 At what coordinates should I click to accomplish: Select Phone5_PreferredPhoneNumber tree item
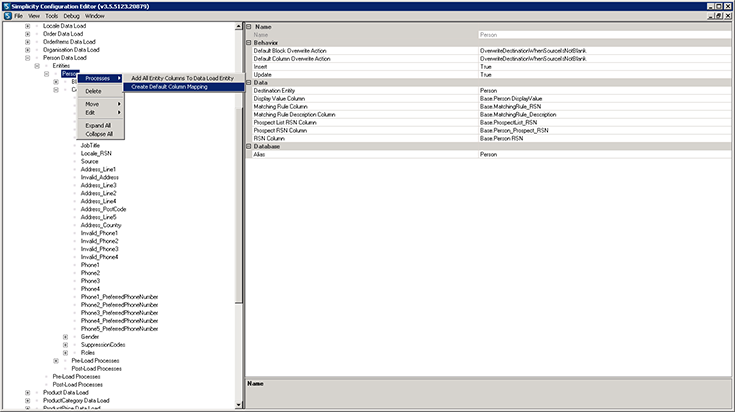pos(119,329)
